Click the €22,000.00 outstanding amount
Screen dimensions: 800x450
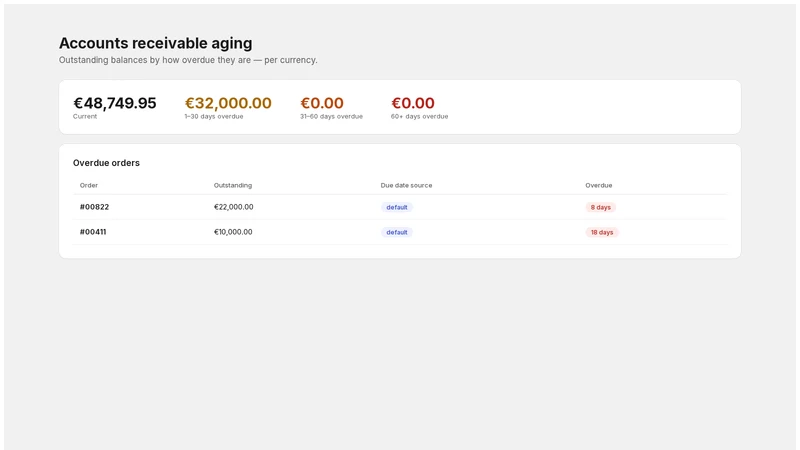pyautogui.click(x=234, y=207)
